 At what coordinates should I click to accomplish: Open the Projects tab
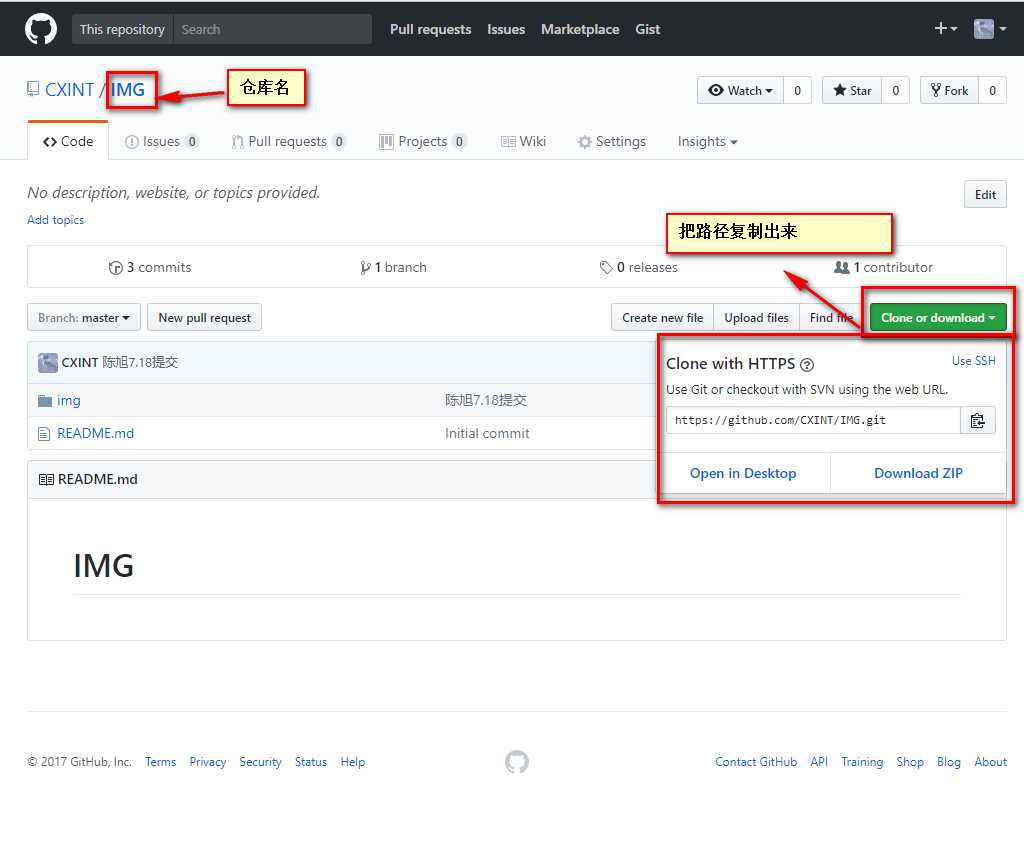pos(422,141)
